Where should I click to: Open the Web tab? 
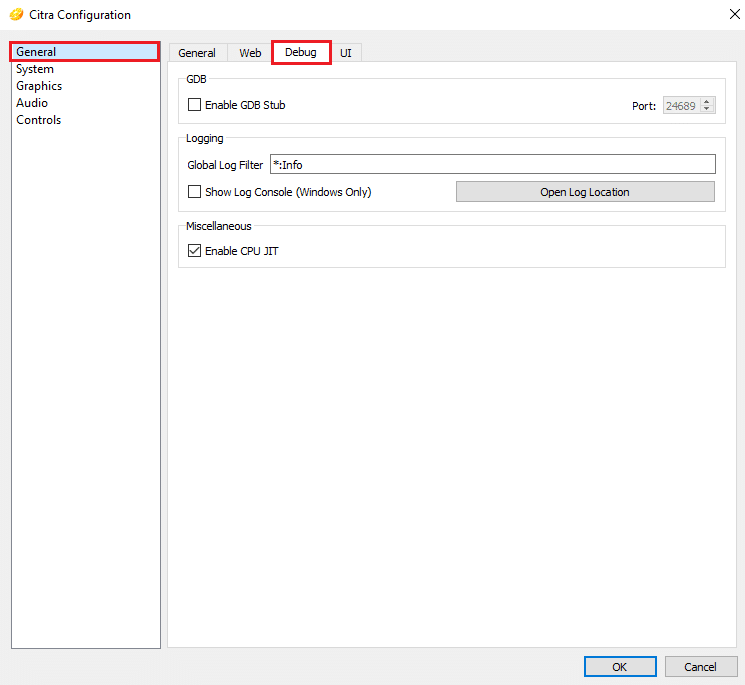[250, 53]
